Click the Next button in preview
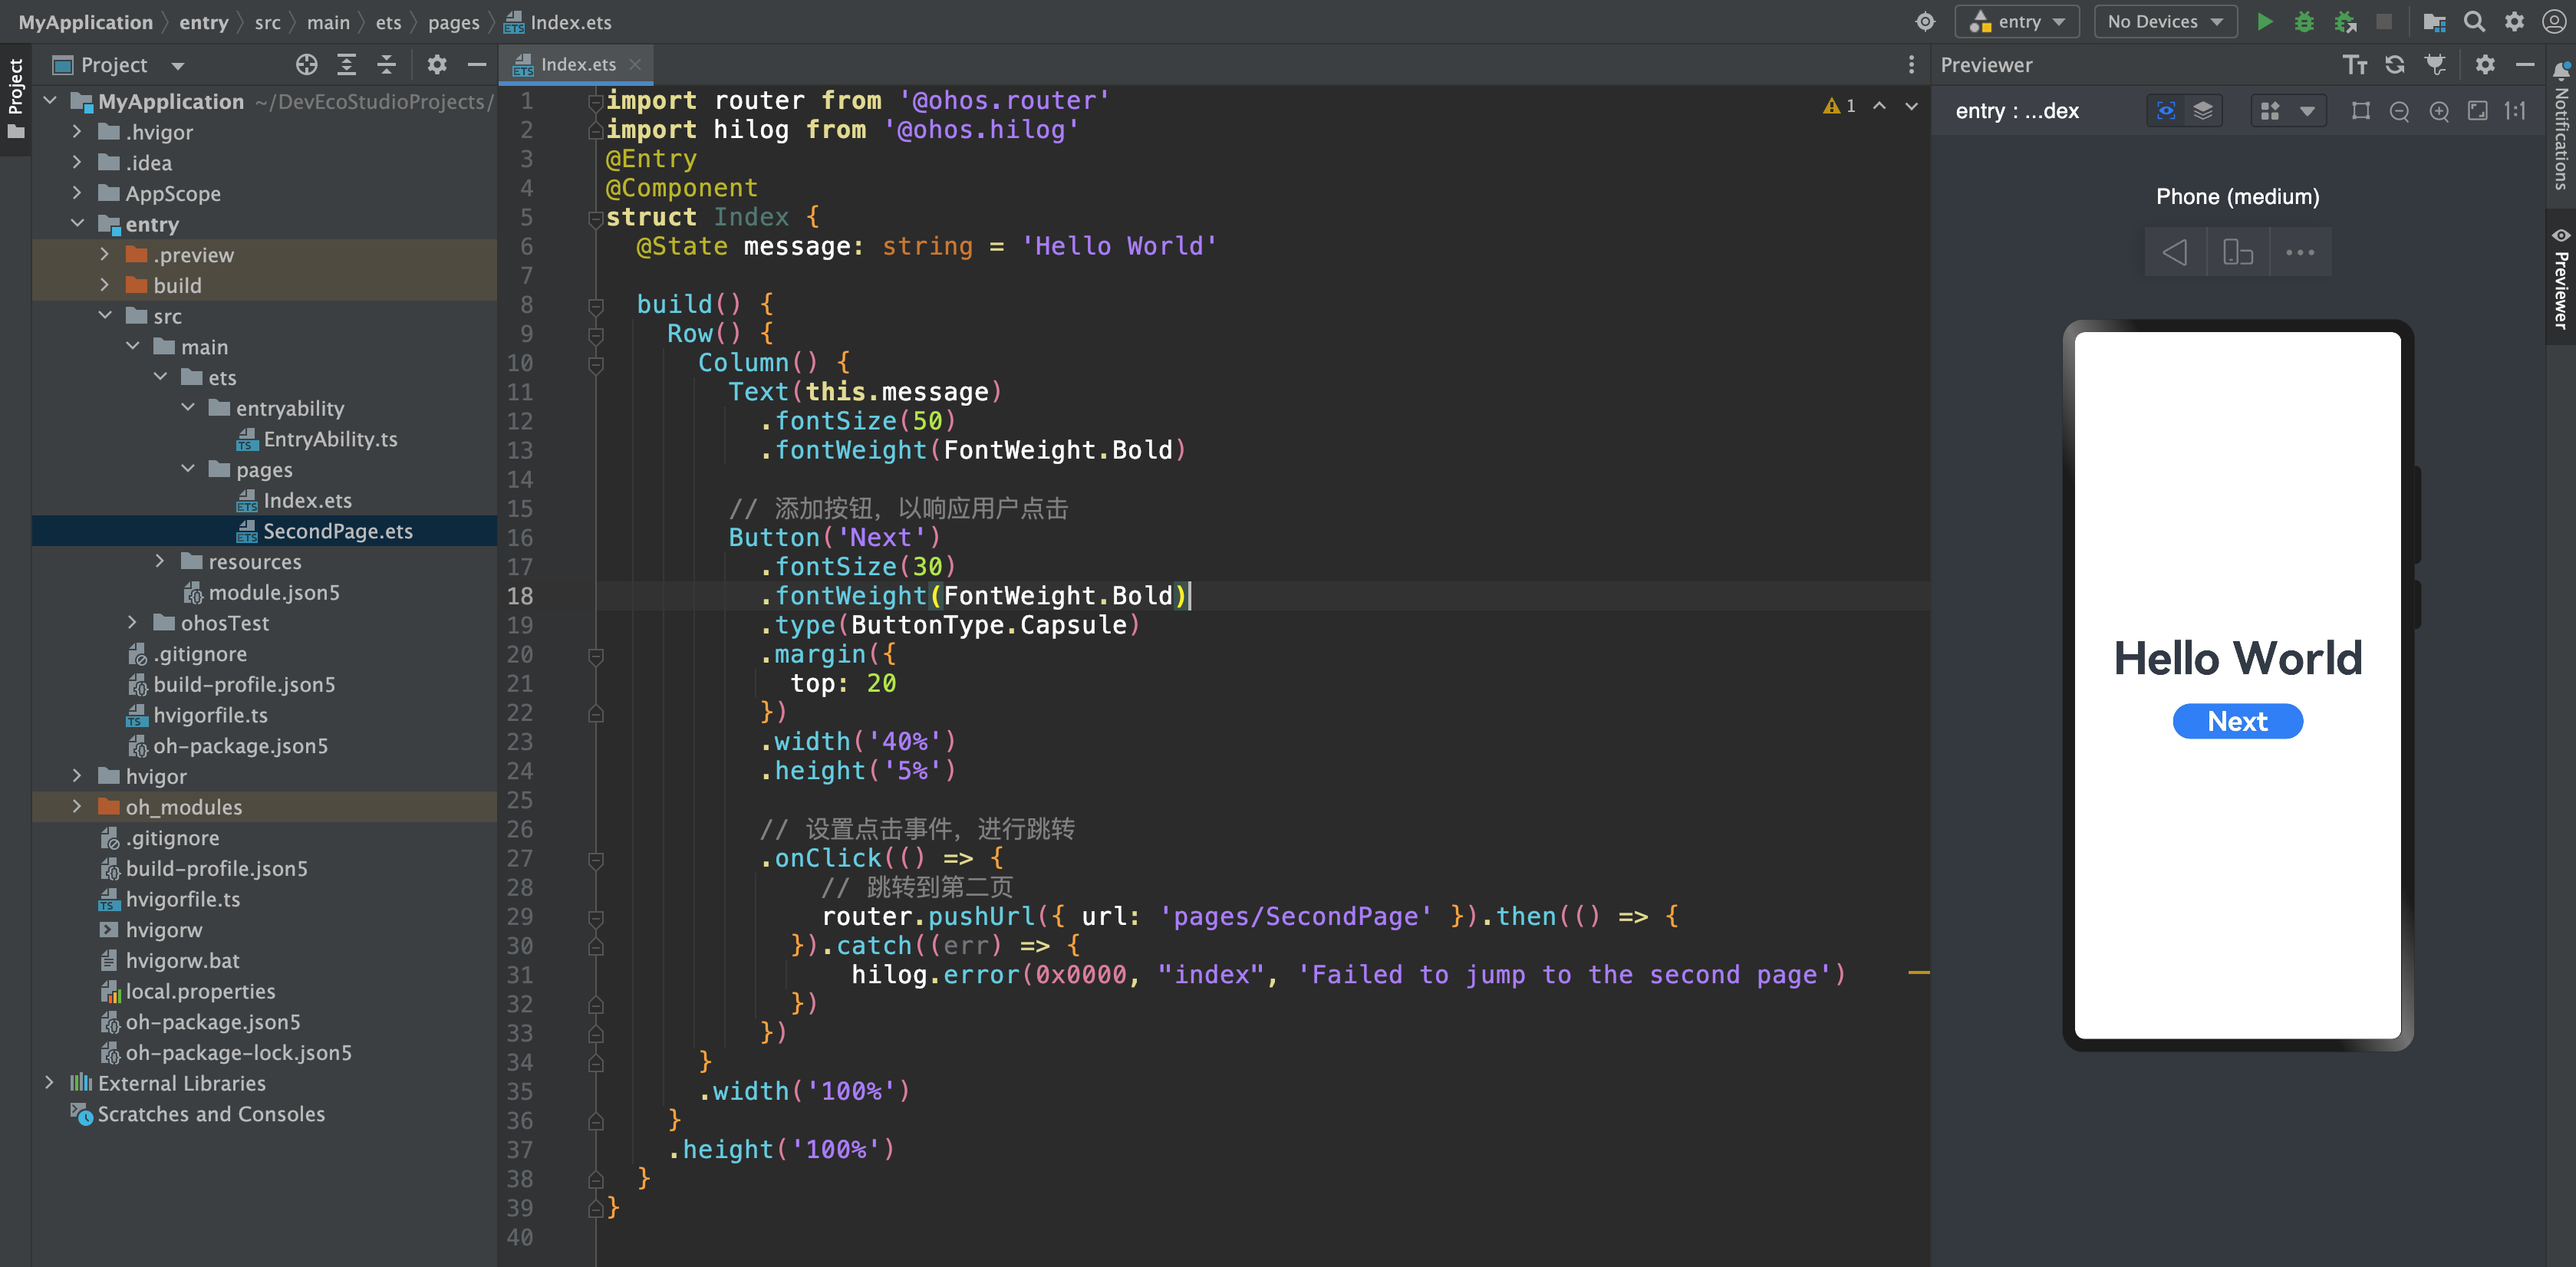Screen dimensions: 2576x1267 pyautogui.click(x=2237, y=721)
